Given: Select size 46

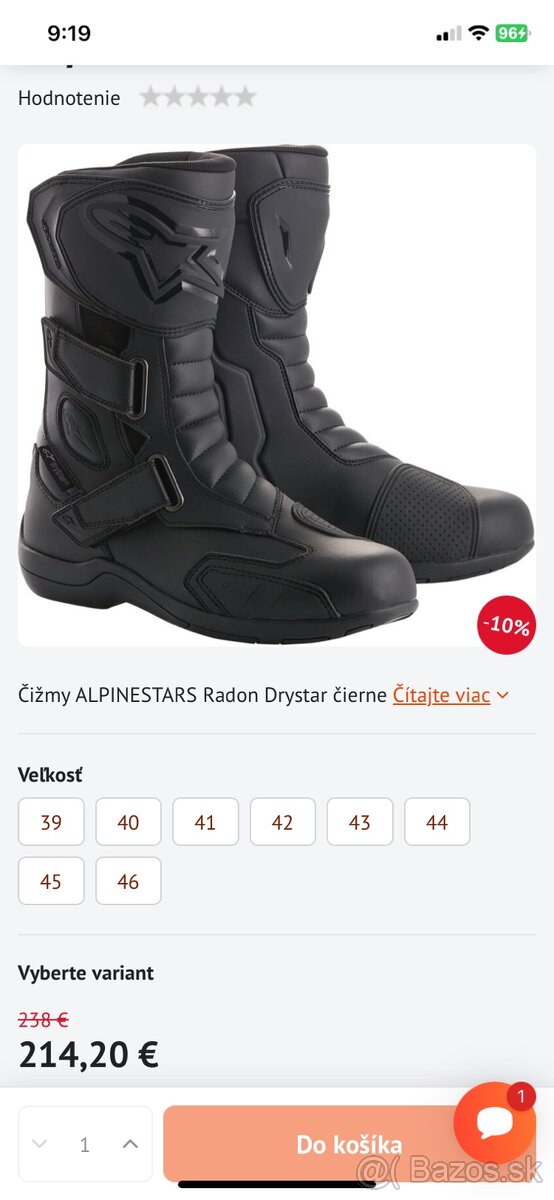Looking at the screenshot, I should pos(128,881).
